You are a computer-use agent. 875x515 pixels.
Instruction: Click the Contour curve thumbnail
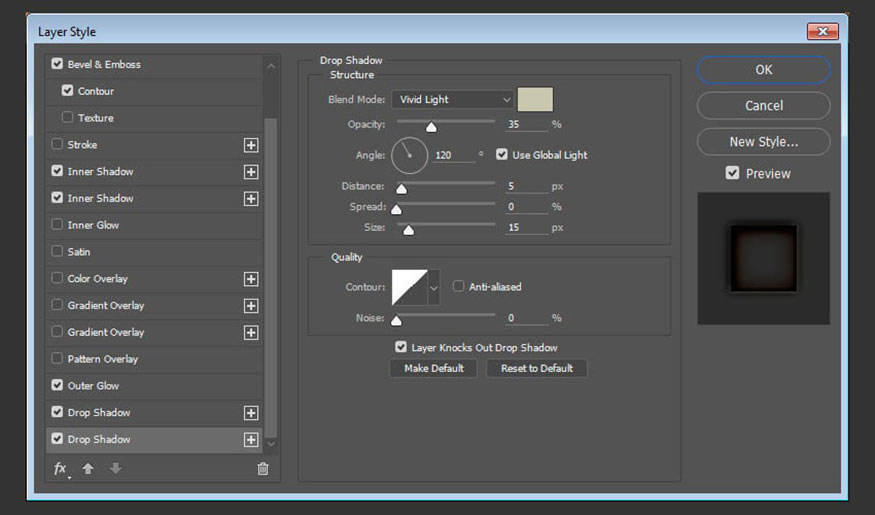pyautogui.click(x=410, y=287)
